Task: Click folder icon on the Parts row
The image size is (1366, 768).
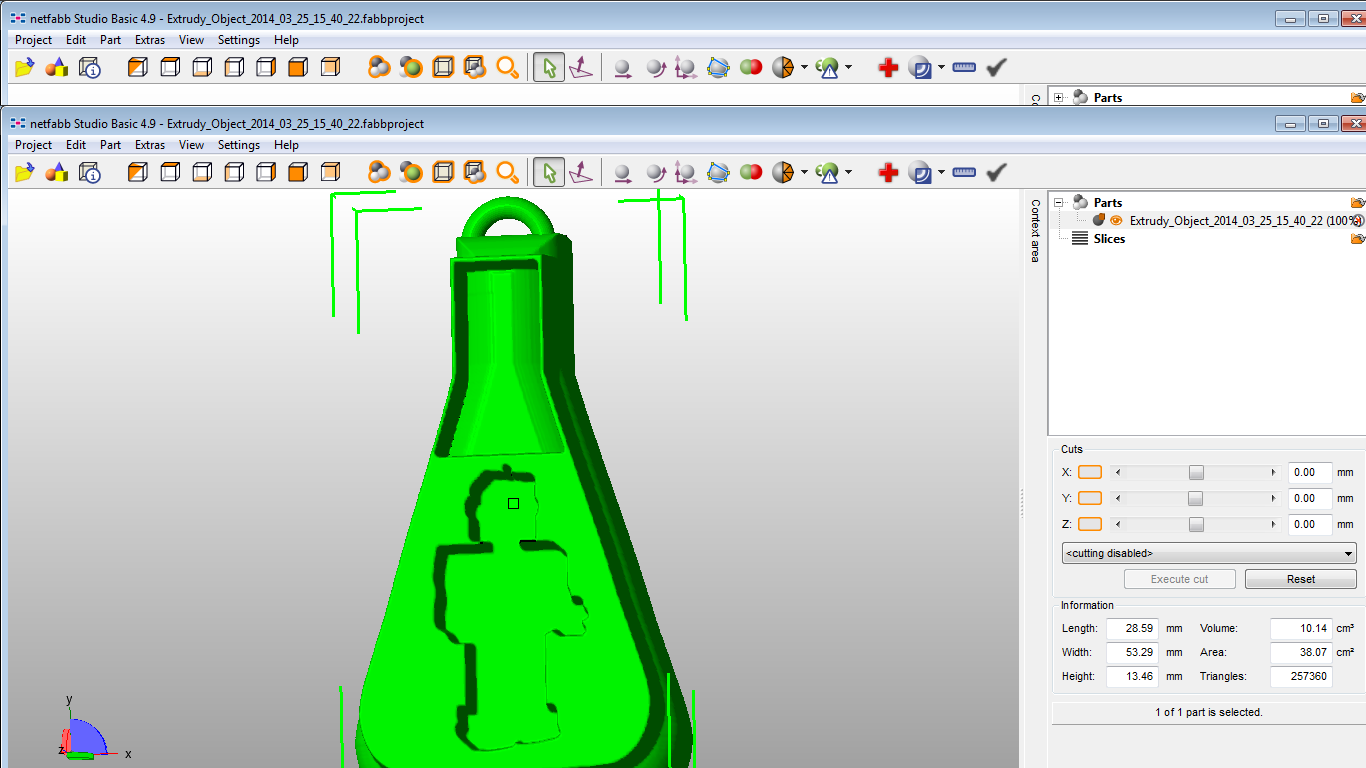Action: 1357,202
